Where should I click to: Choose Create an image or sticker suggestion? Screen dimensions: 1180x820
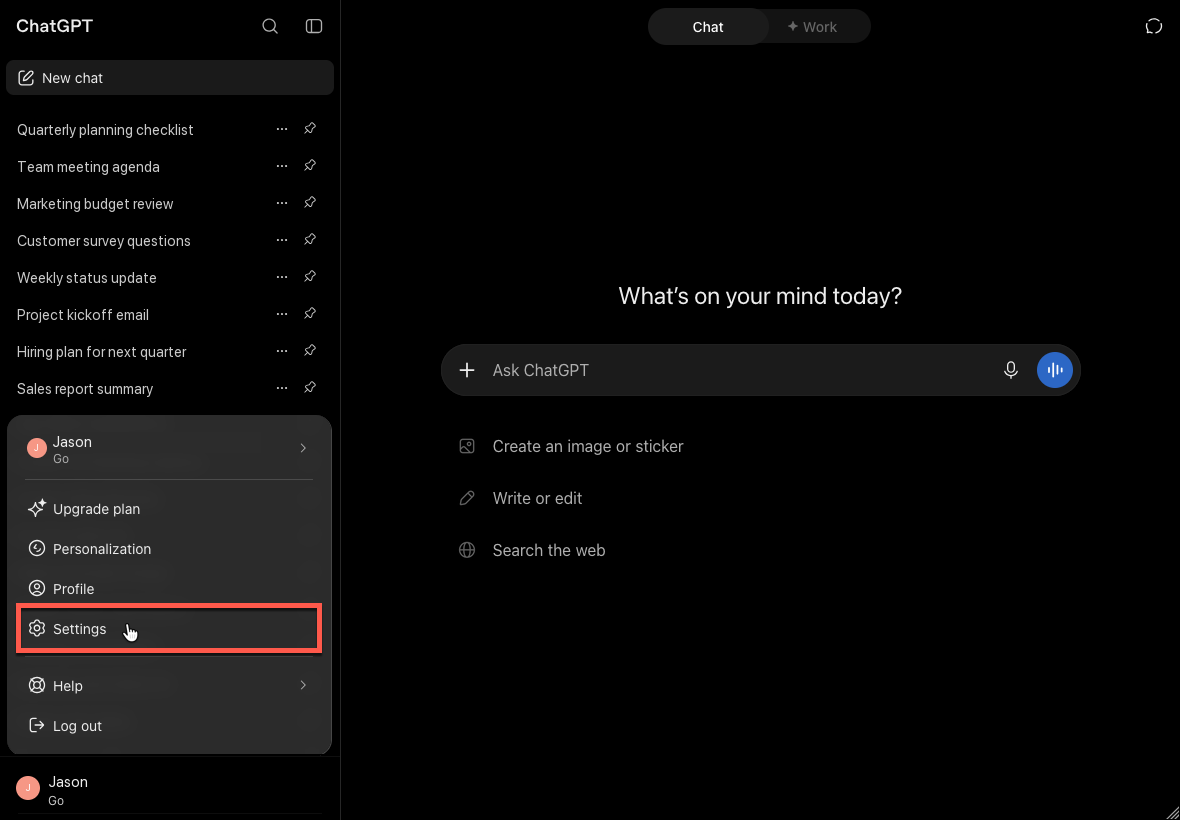(x=572, y=446)
